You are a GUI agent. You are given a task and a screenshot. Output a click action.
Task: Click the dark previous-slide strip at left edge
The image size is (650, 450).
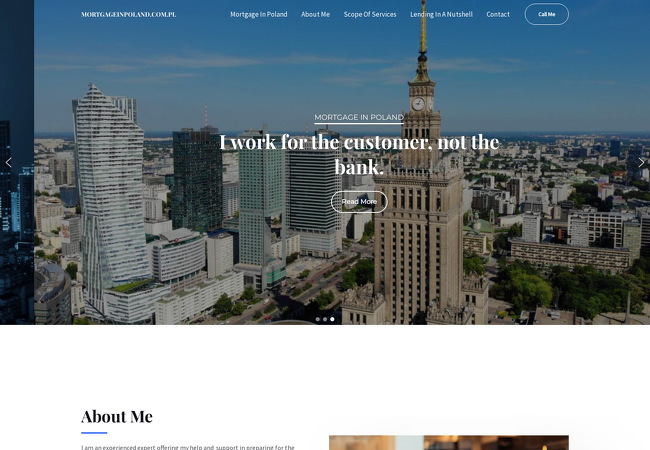coord(17,162)
